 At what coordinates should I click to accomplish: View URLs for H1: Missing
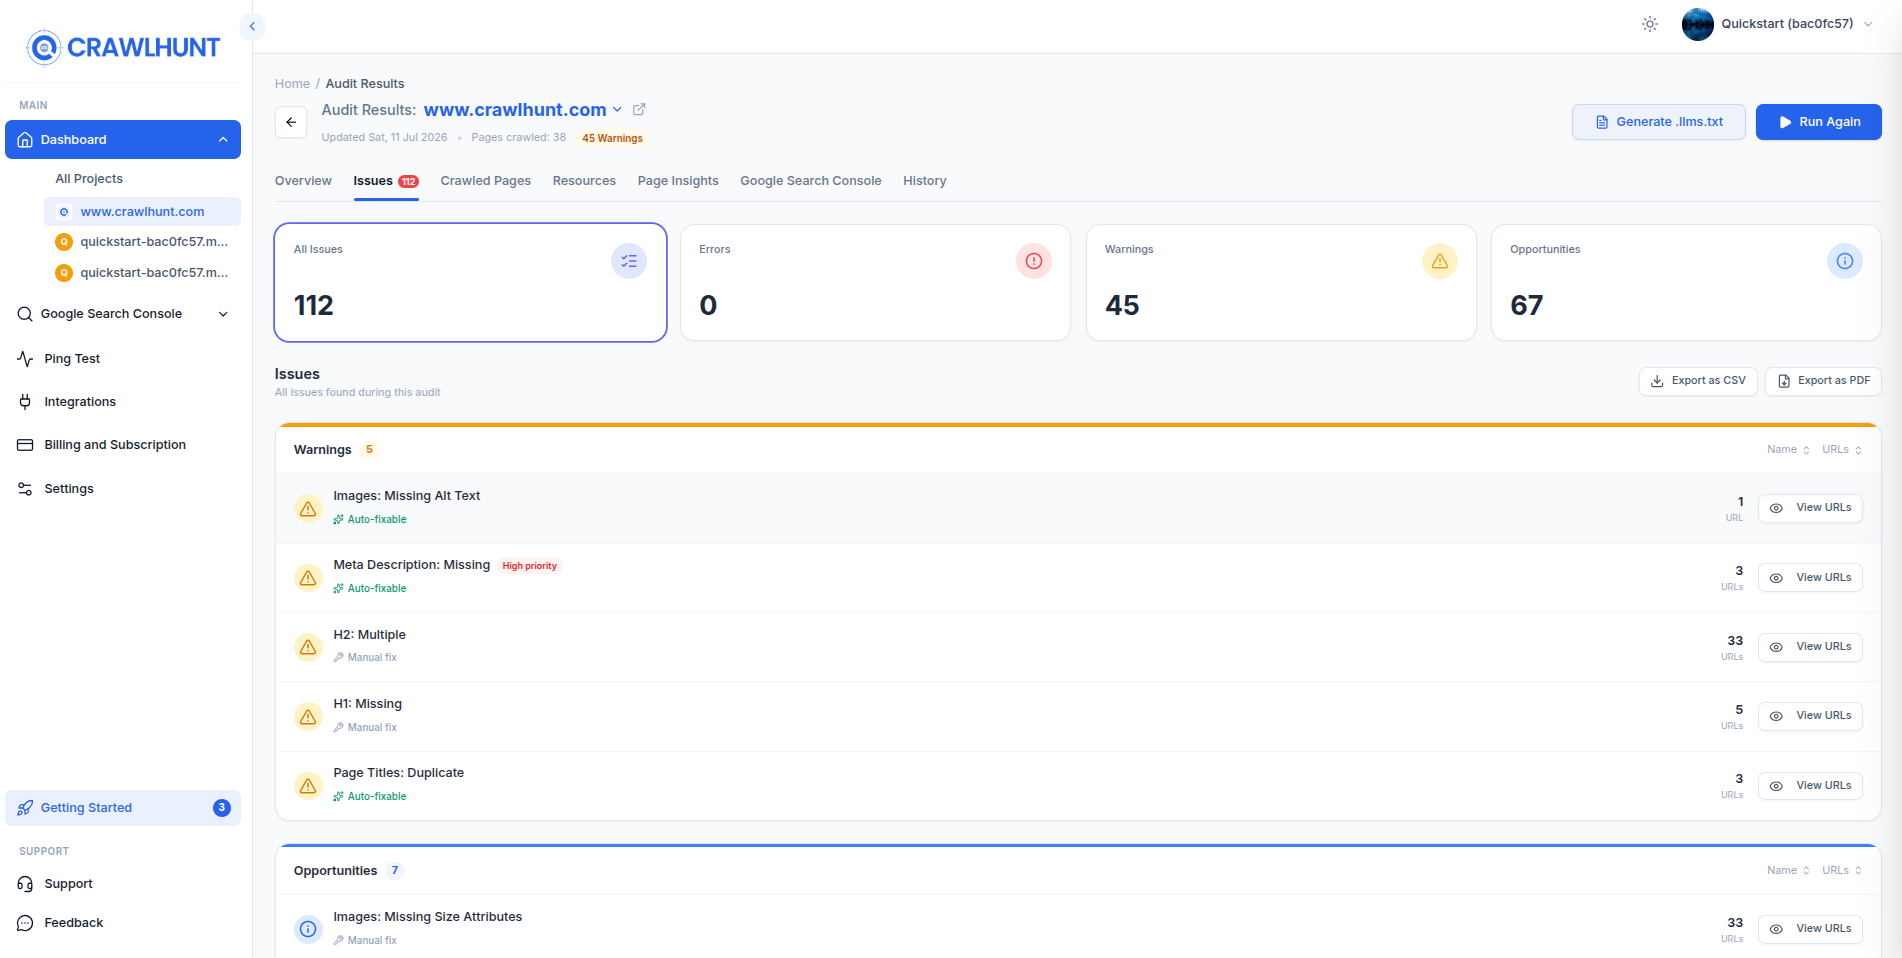click(1810, 716)
